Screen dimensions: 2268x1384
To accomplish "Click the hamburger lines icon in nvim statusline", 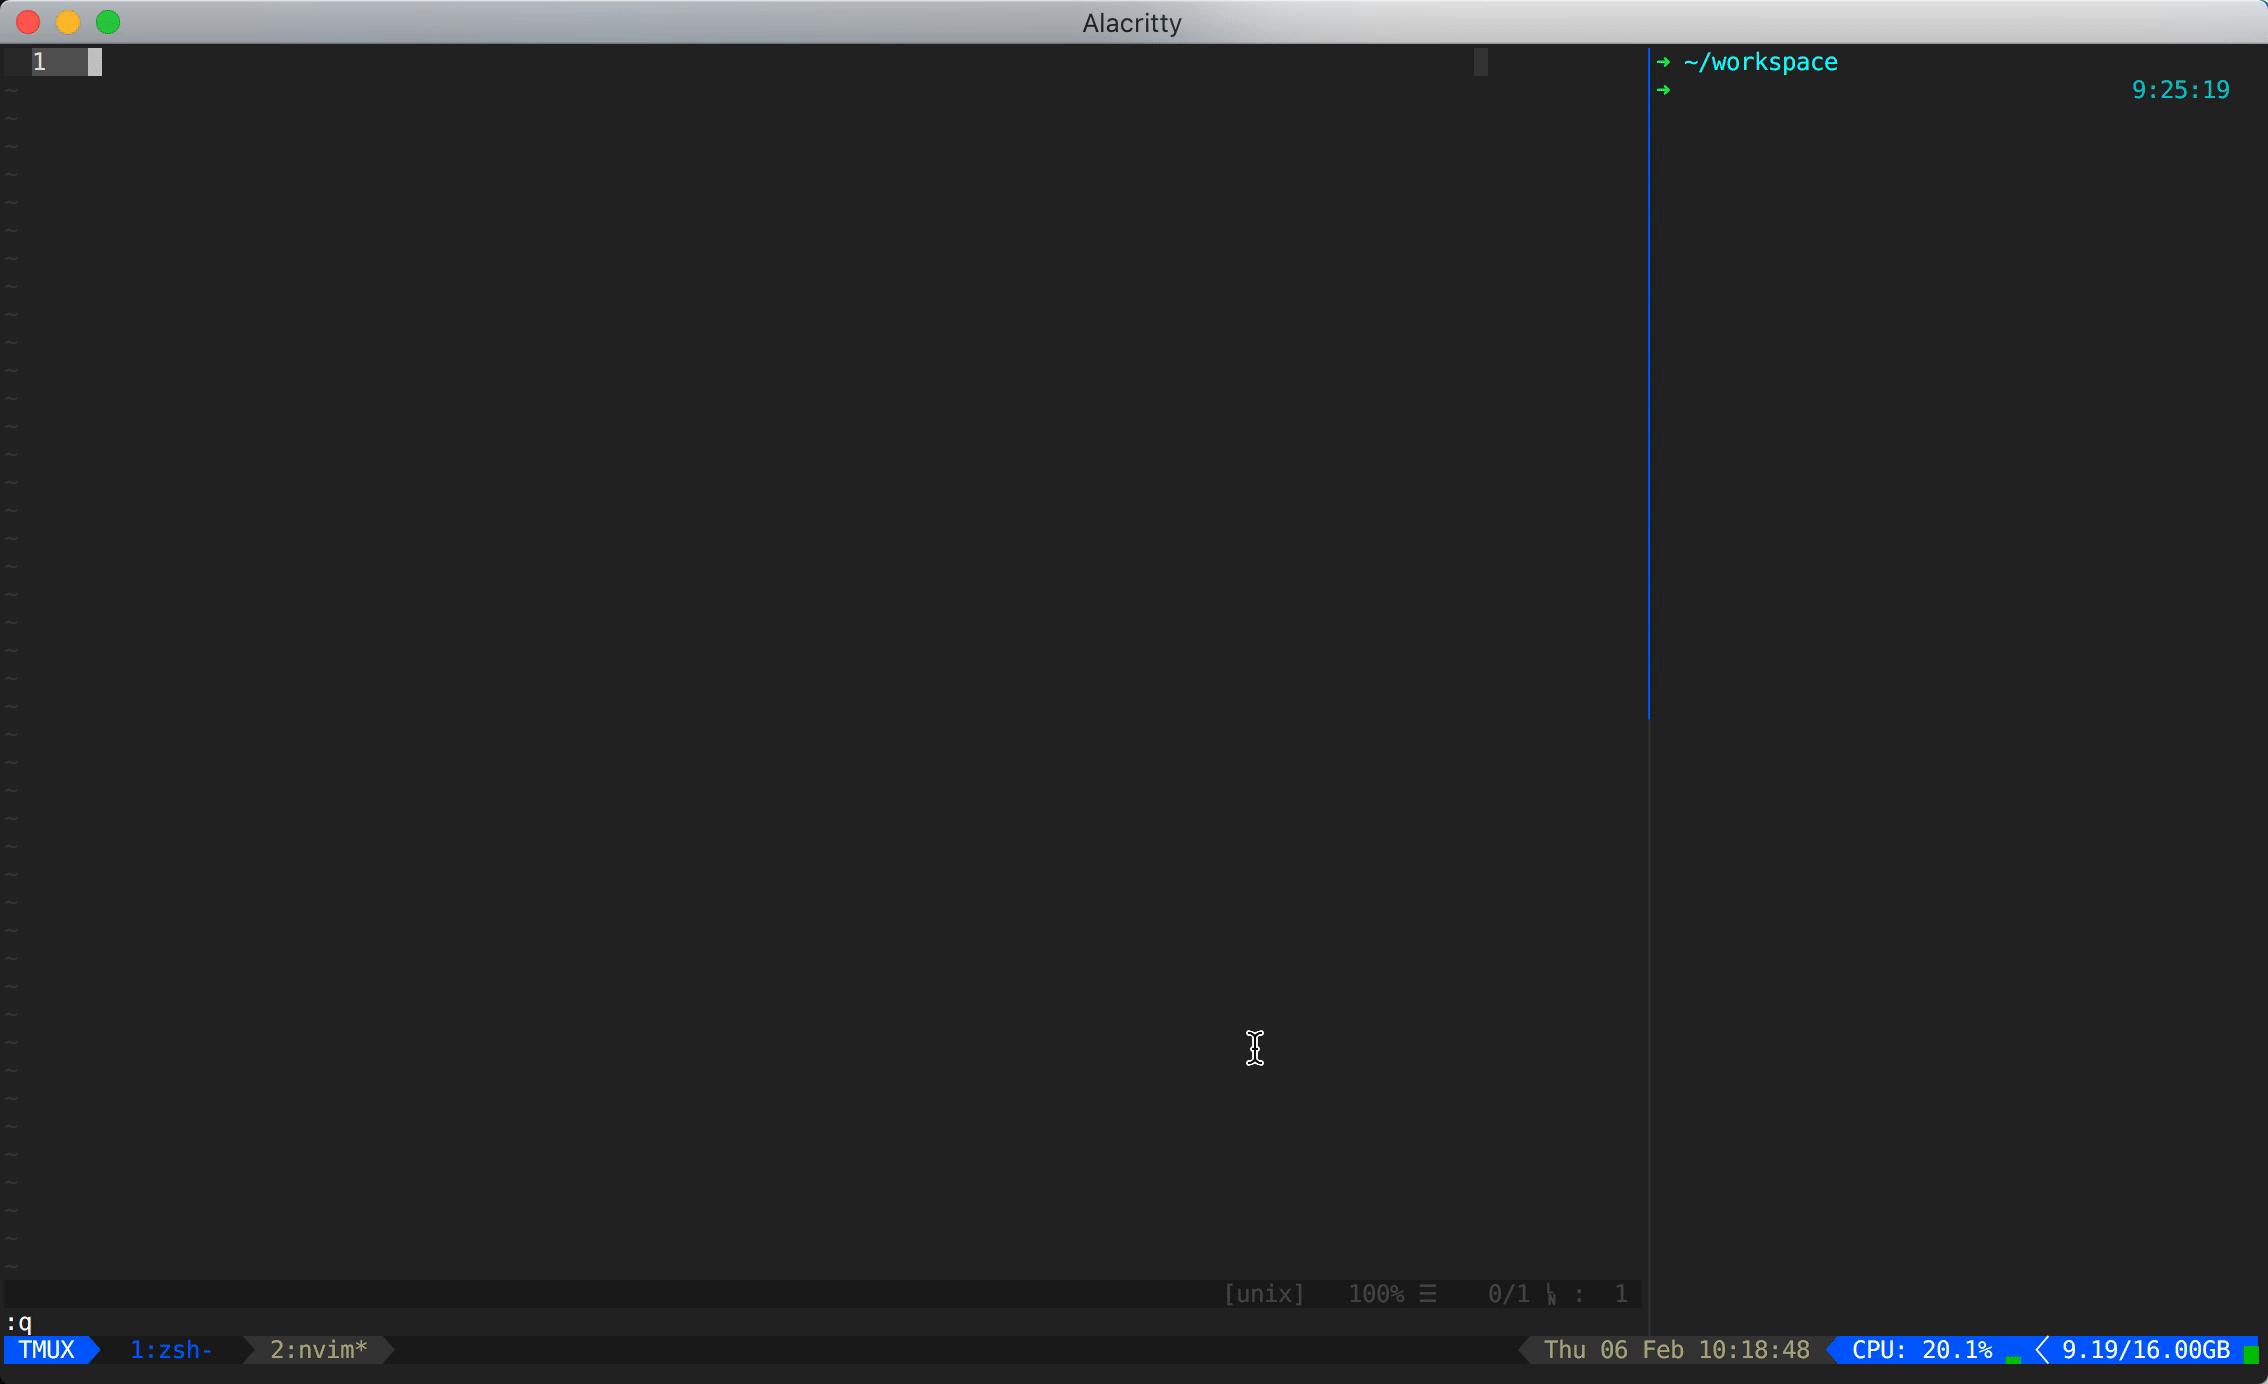I will coord(1428,1294).
